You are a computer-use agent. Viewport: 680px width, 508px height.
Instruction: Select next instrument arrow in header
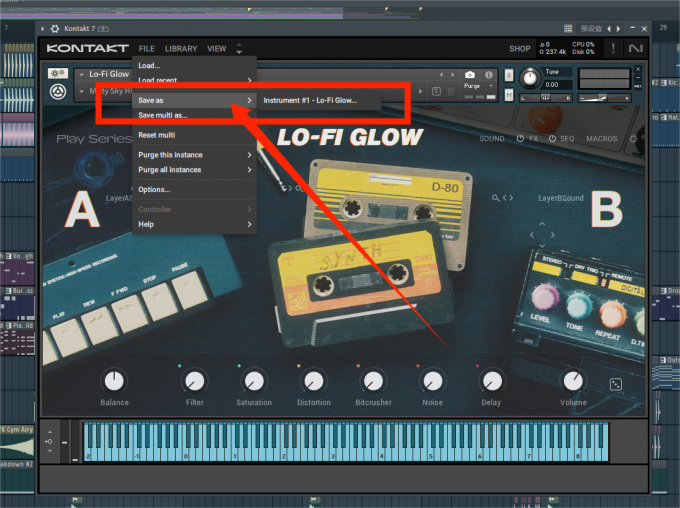point(453,75)
